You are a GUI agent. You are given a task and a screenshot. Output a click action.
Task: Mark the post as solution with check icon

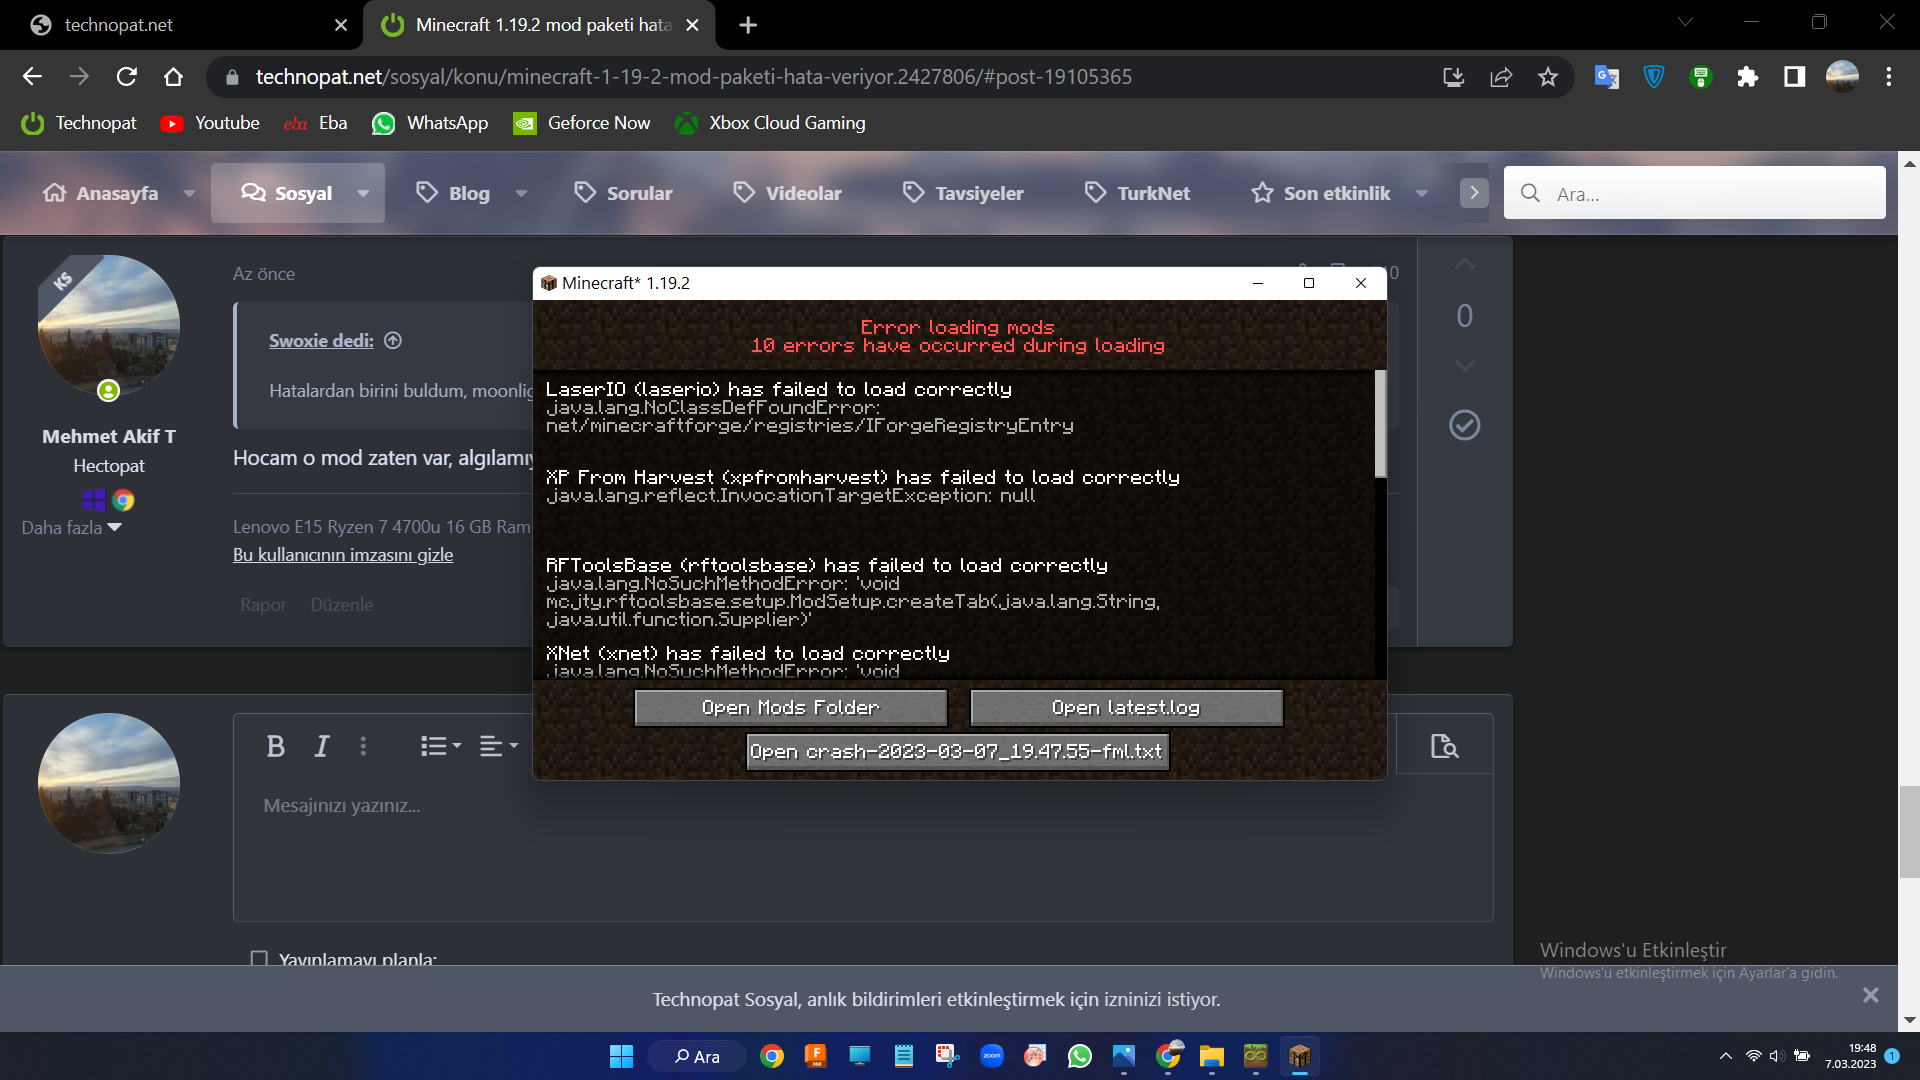click(x=1464, y=425)
